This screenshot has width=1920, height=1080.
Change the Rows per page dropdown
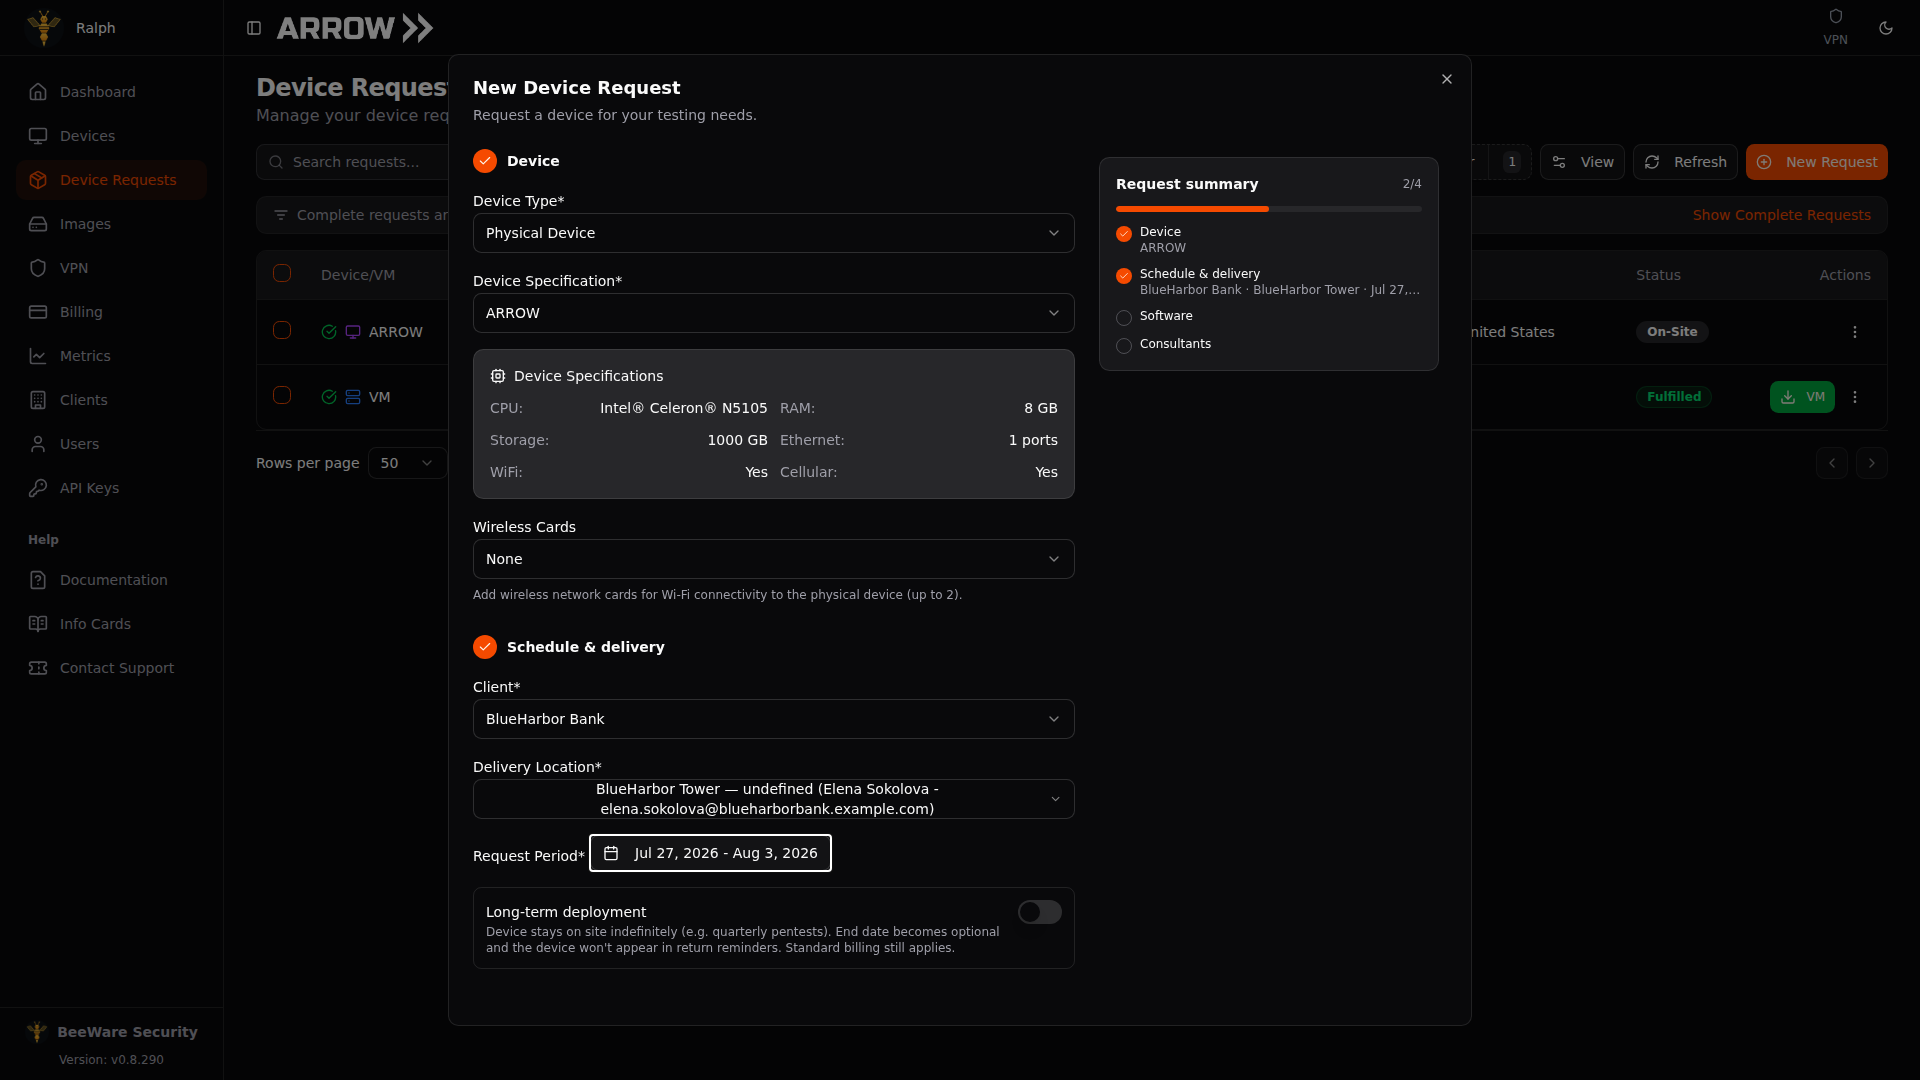[407, 463]
